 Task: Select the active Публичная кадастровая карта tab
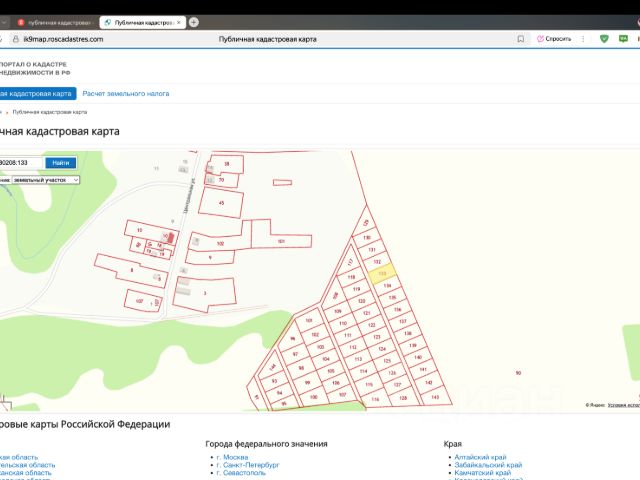tap(142, 22)
